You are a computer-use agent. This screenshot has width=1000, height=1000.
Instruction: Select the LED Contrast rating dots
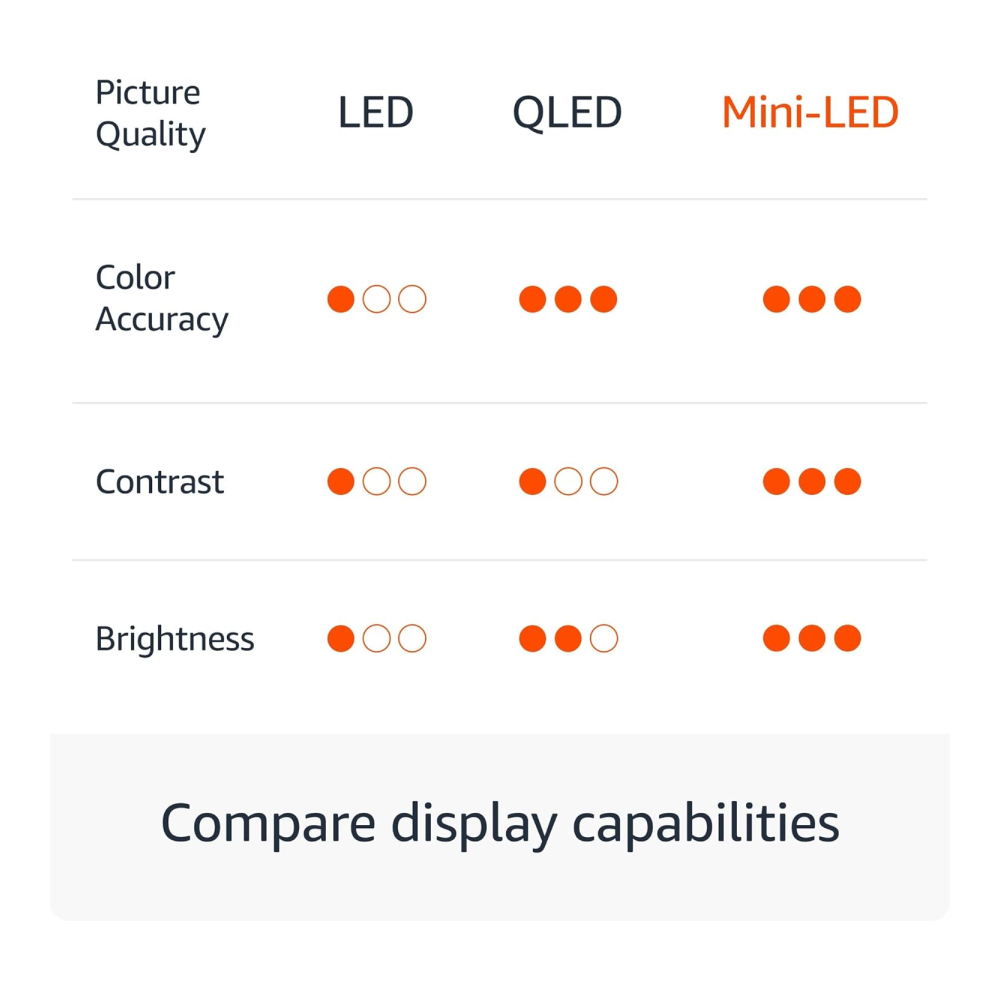(x=377, y=482)
